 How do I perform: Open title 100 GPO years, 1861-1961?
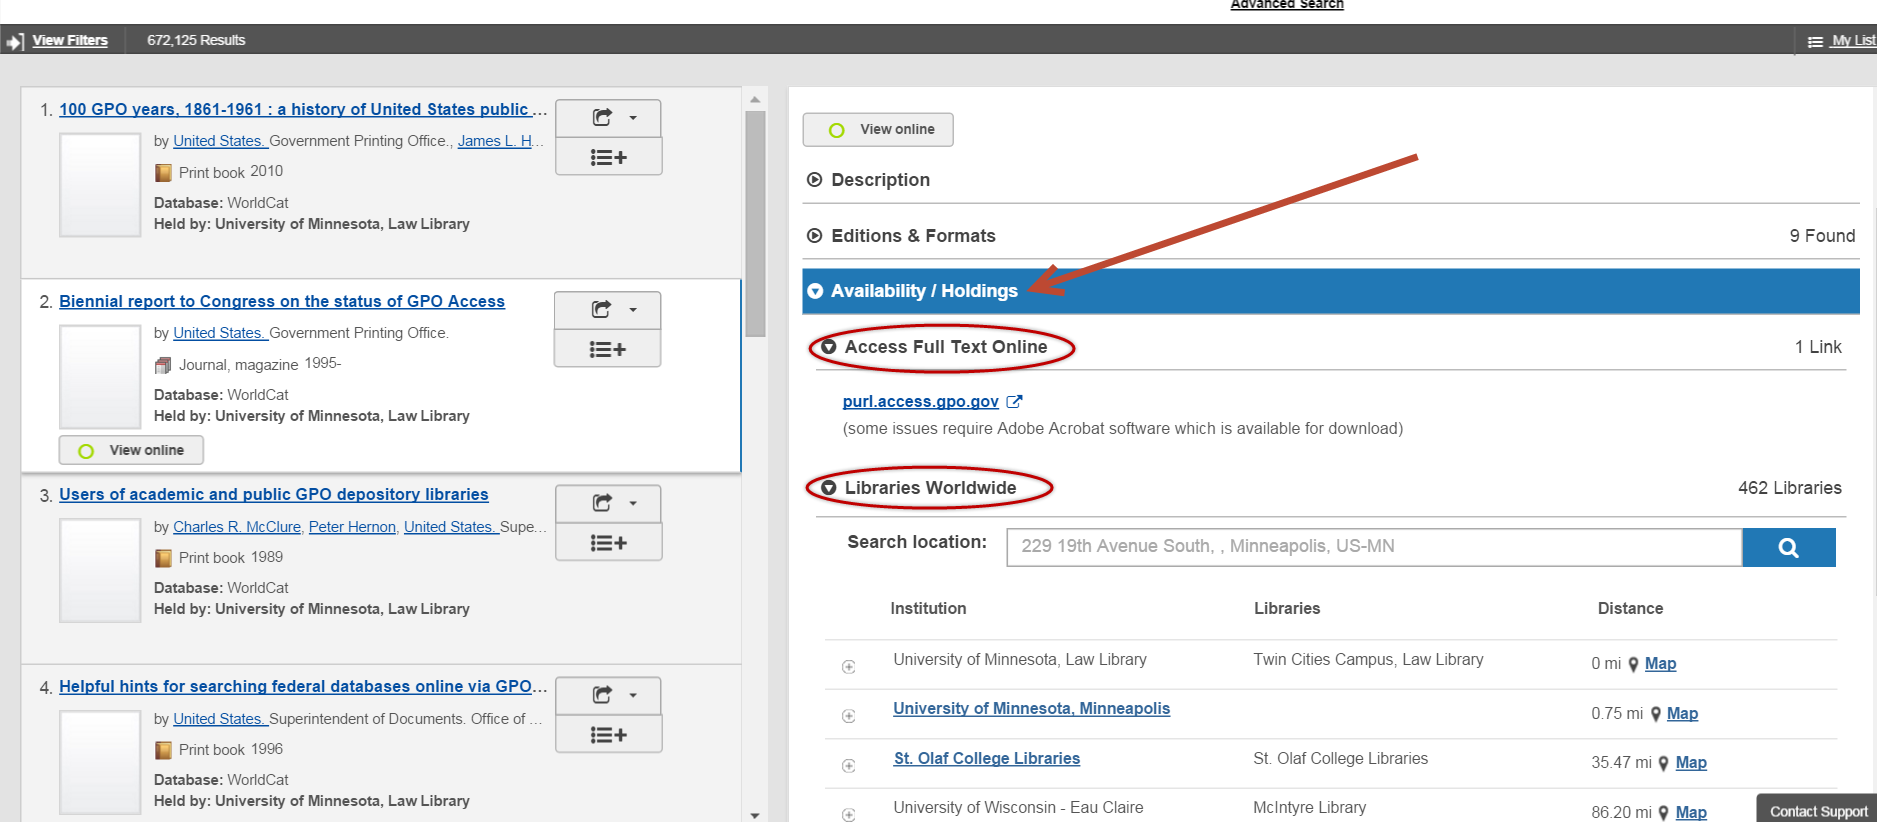(x=303, y=109)
